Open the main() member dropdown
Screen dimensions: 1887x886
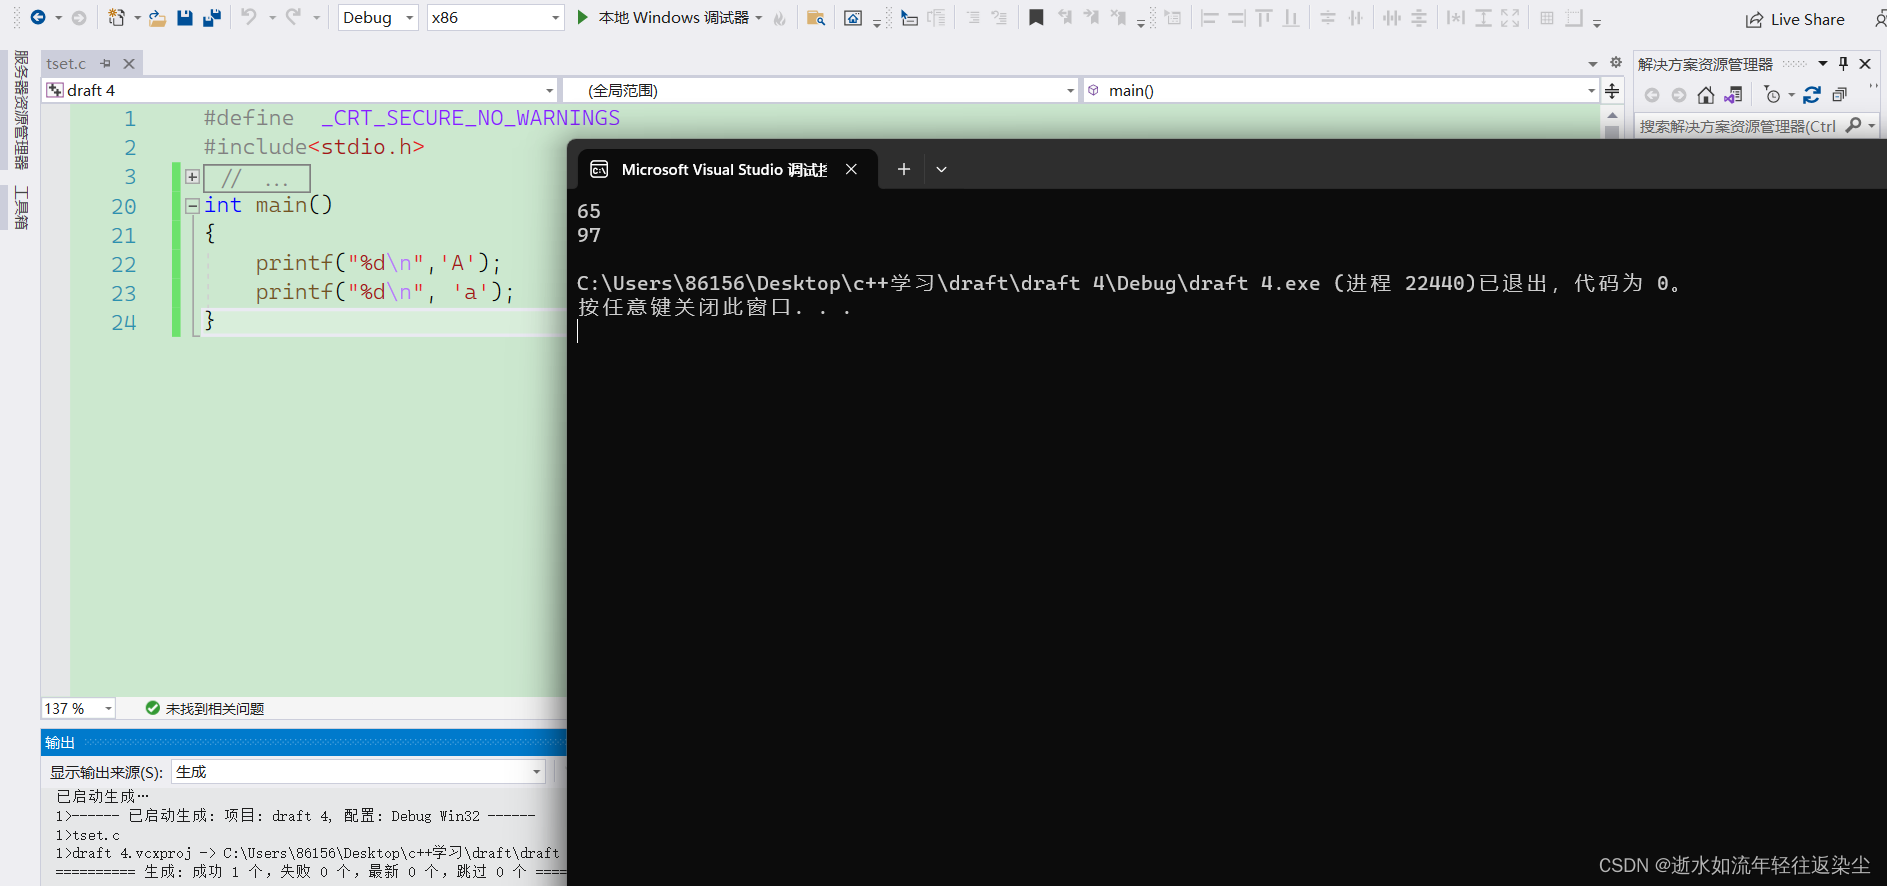(1341, 90)
